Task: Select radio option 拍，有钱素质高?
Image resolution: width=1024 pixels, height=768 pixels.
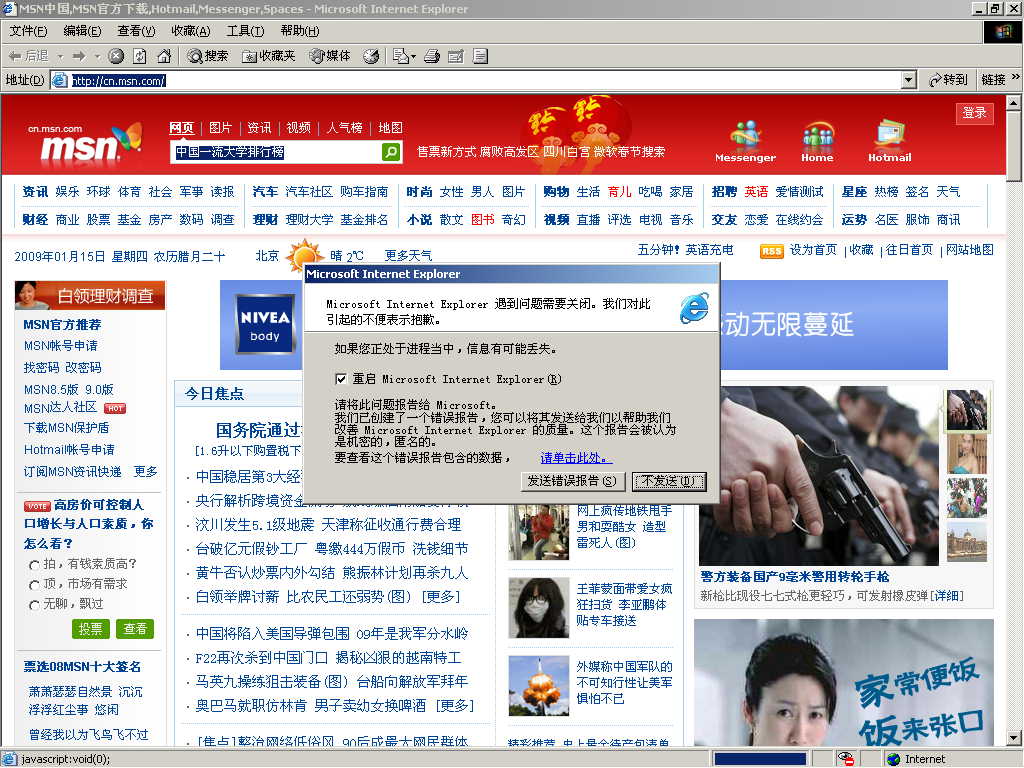Action: coord(35,564)
